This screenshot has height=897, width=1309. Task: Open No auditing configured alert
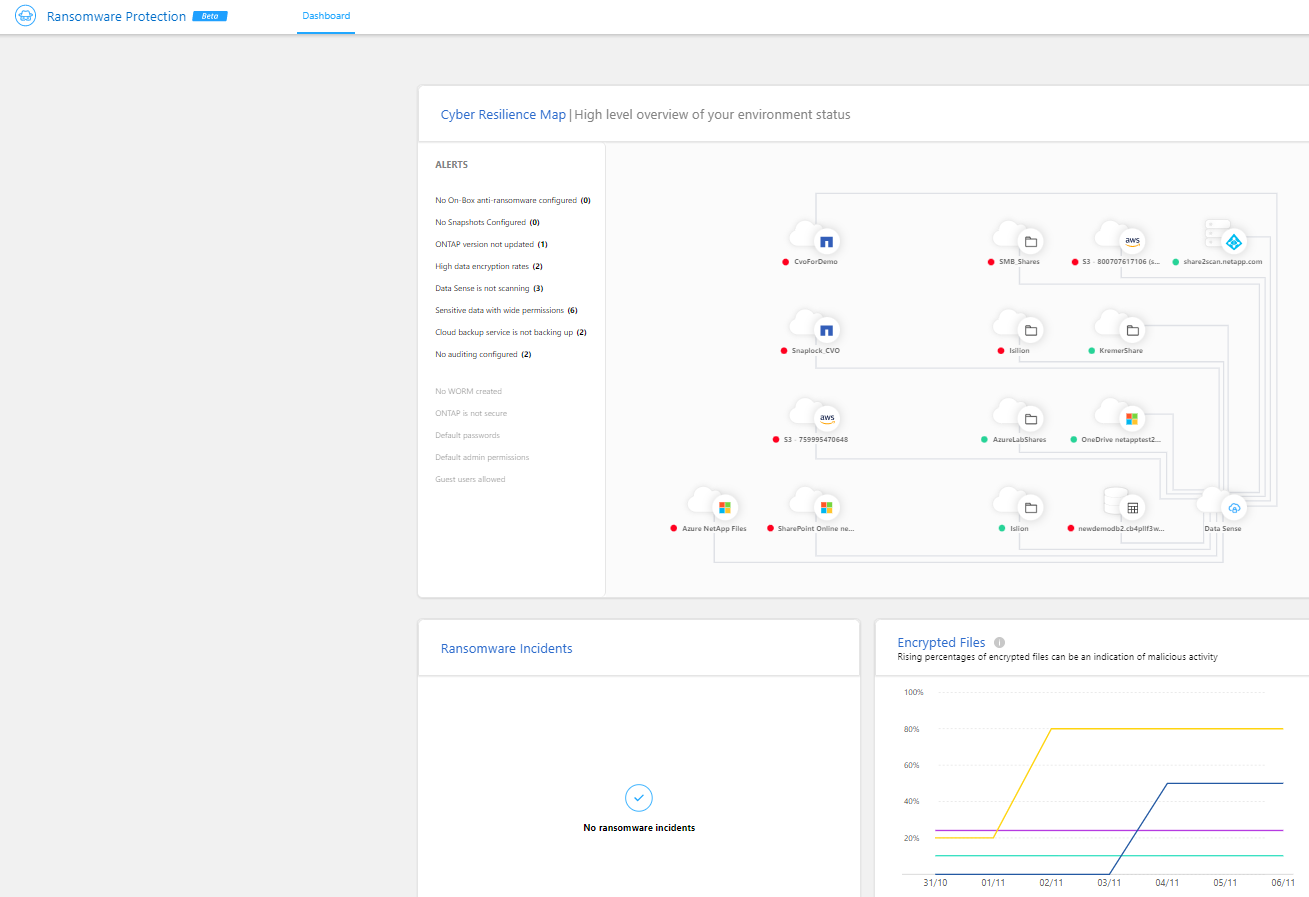[483, 354]
